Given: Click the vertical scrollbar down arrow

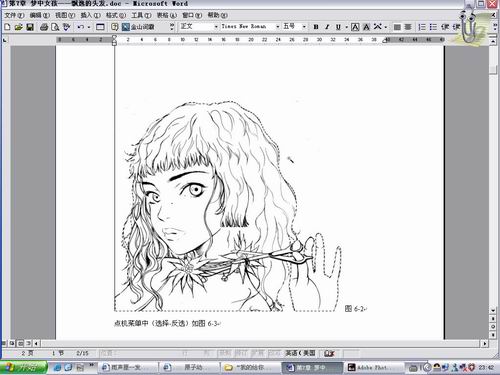Looking at the screenshot, I should pos(493,310).
